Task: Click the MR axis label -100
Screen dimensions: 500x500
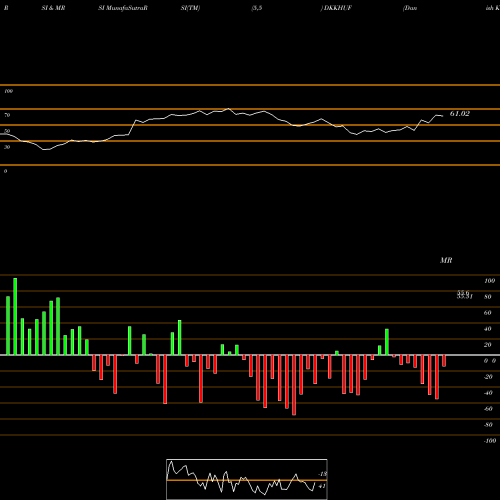Action: coord(489,441)
